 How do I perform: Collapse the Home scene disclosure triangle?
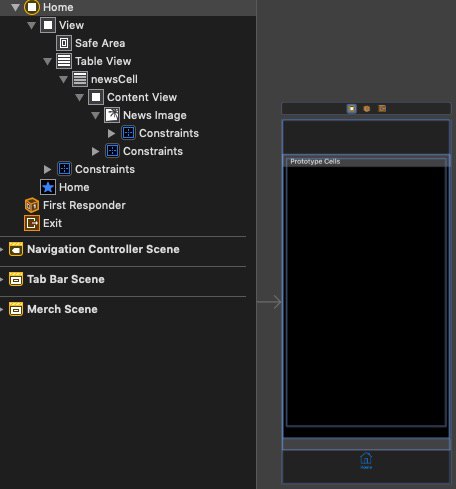(x=15, y=7)
